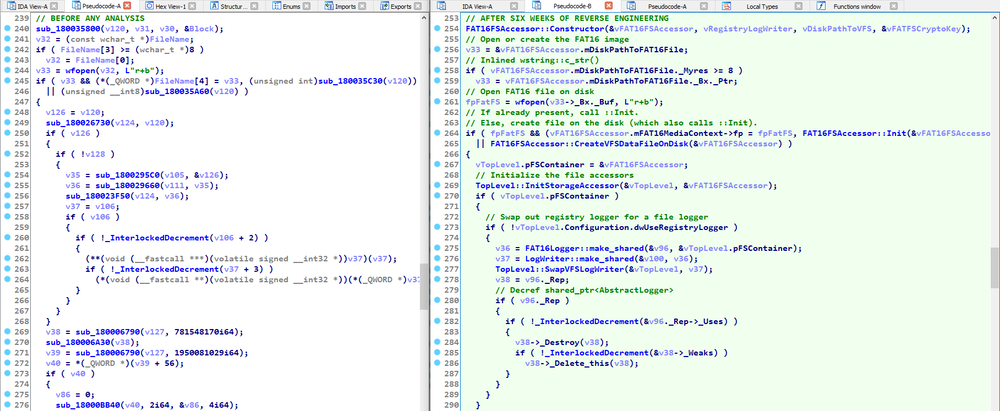1000x411 pixels.
Task: Click v38->_Destroy(v38) on line 284
Action: tap(562, 342)
